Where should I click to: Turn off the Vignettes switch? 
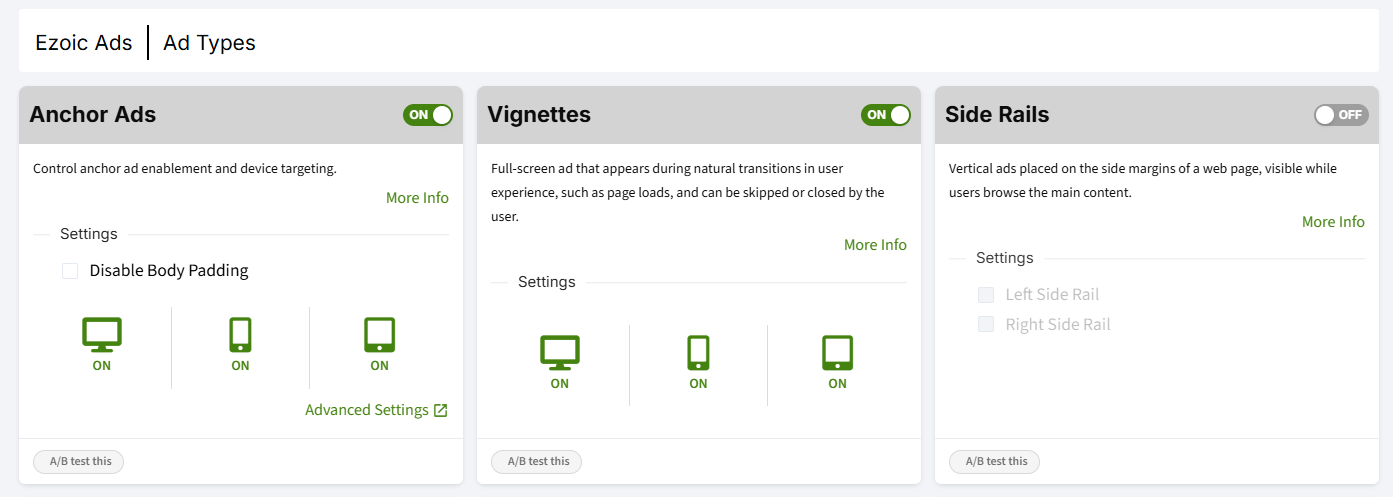[886, 115]
